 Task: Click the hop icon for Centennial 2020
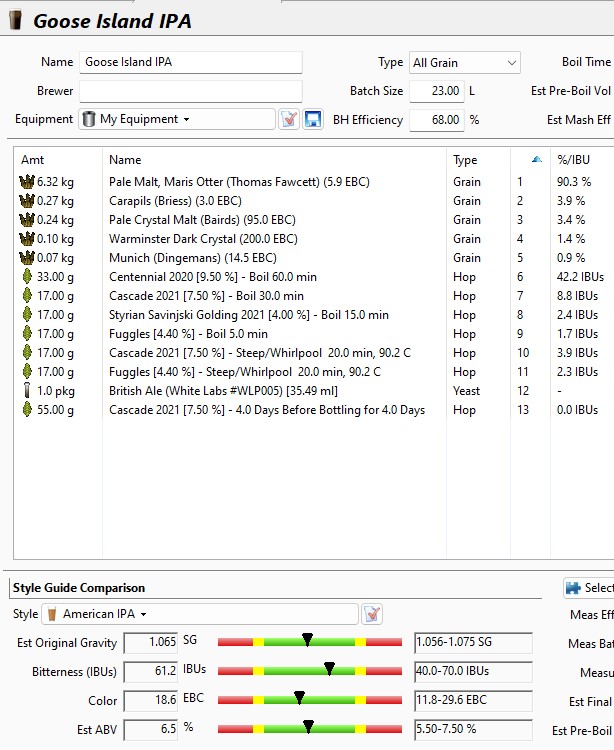(26, 277)
